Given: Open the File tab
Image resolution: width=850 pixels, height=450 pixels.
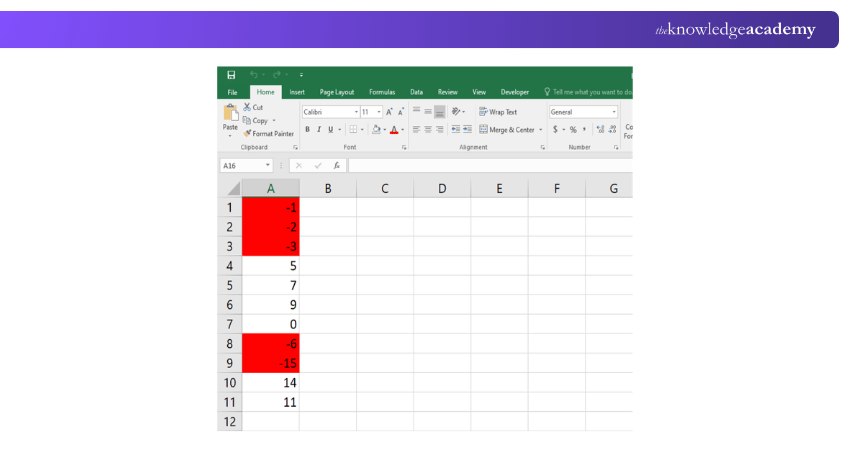Looking at the screenshot, I should [x=233, y=92].
